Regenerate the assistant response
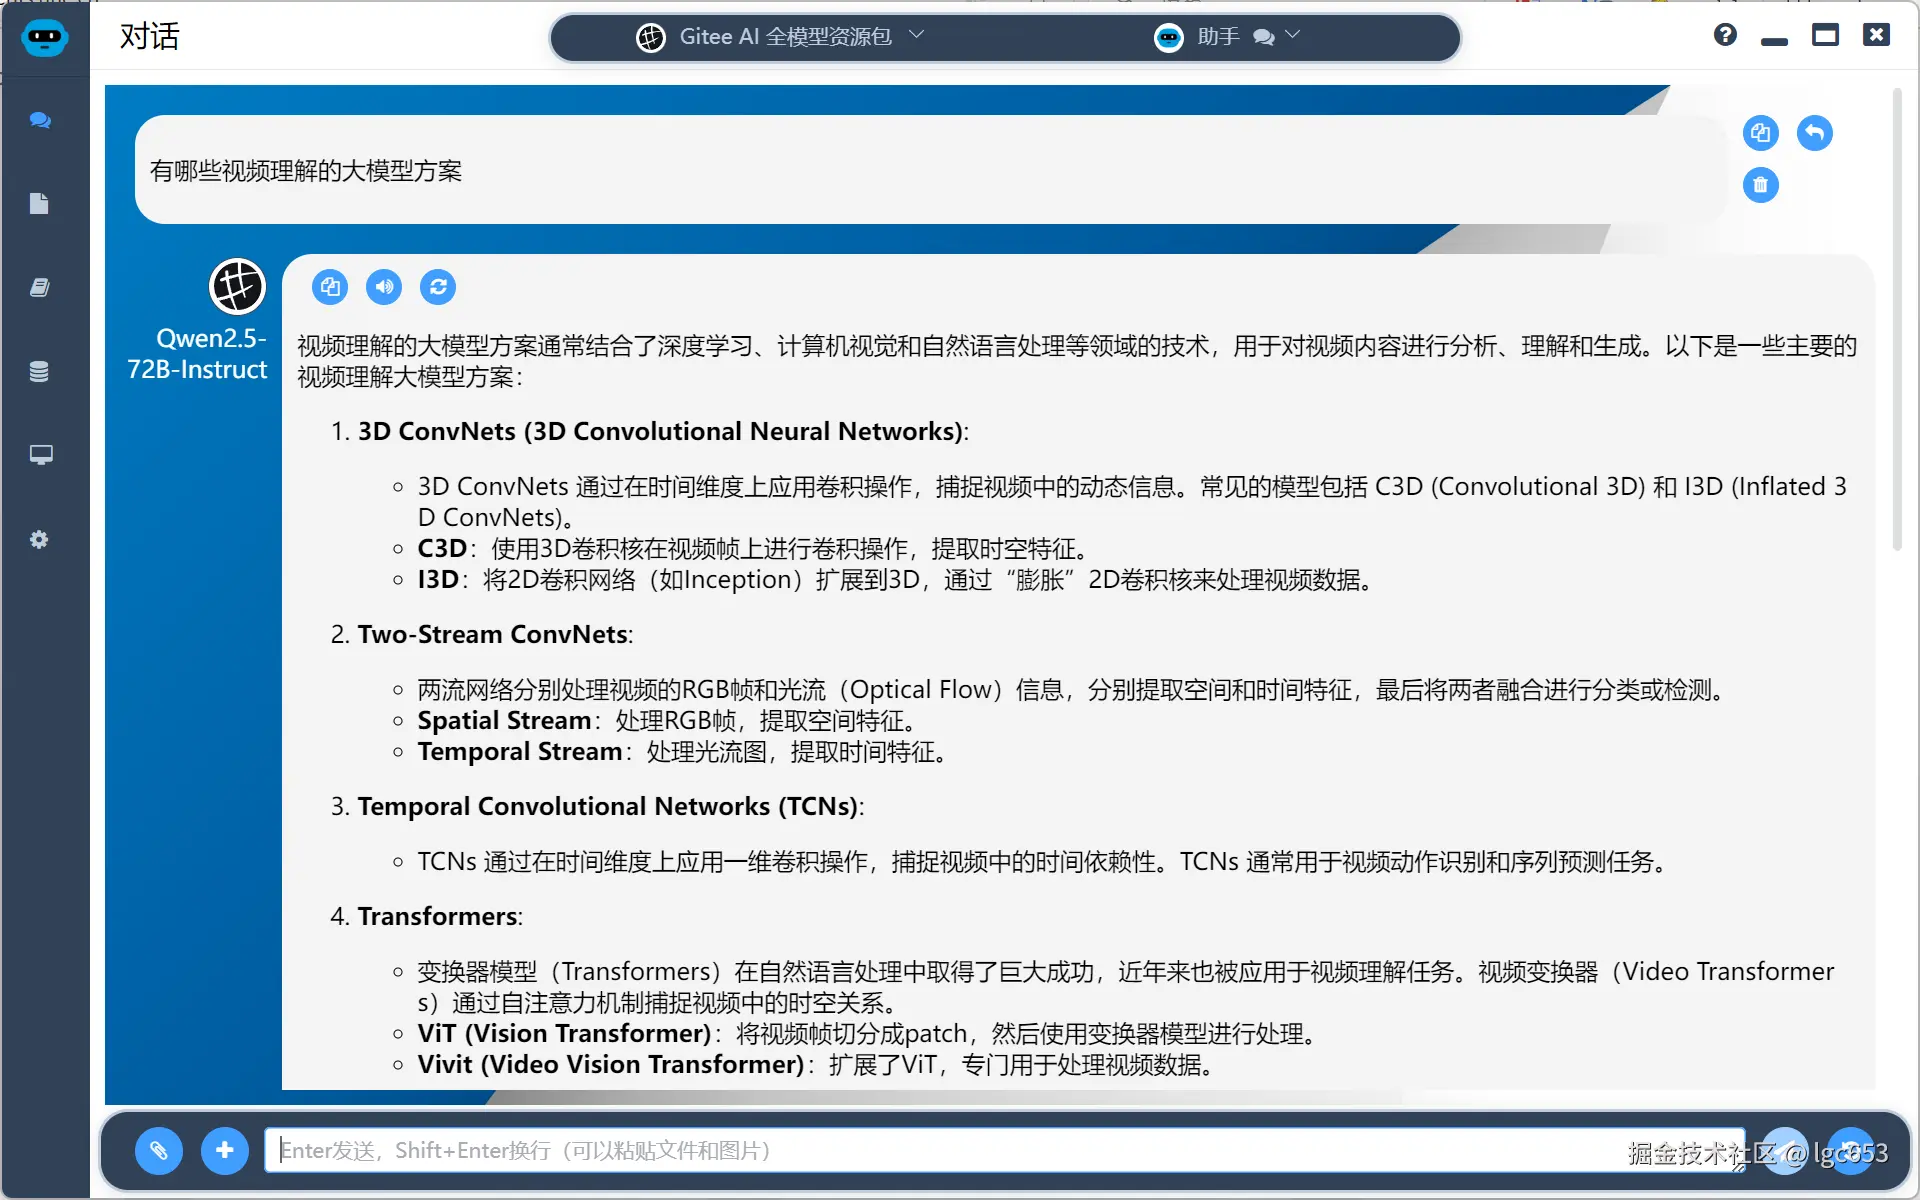The image size is (1920, 1200). point(438,287)
